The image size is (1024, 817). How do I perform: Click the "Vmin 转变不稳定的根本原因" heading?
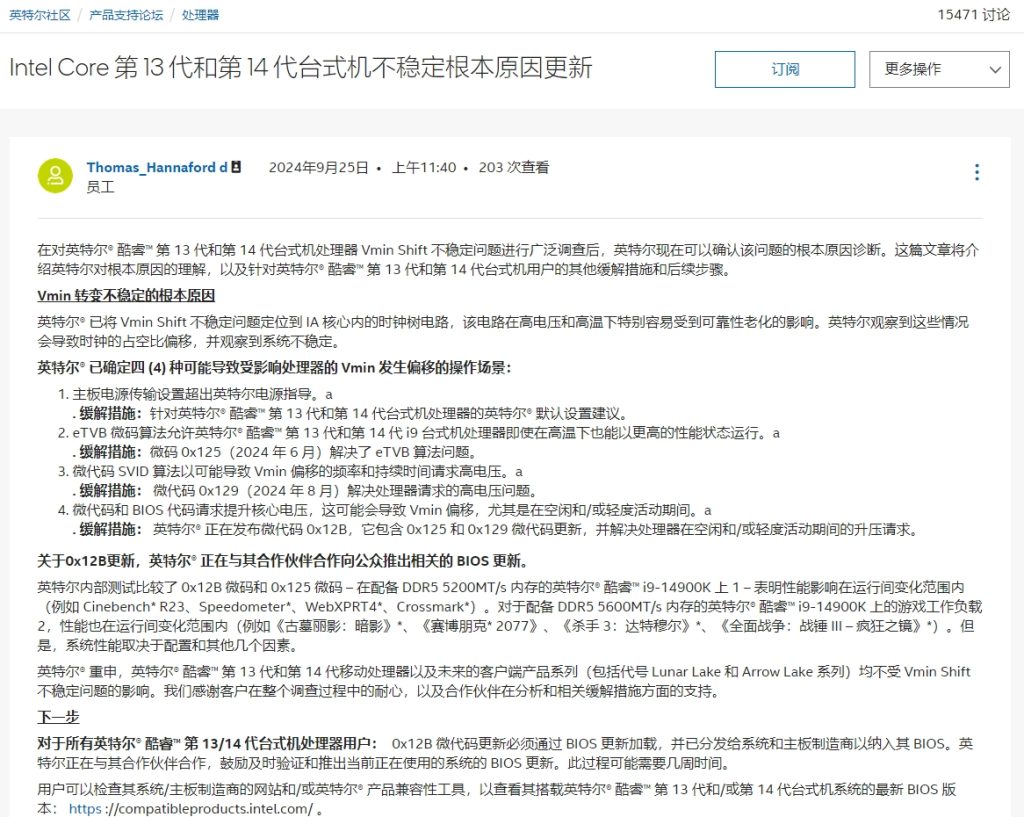(x=126, y=295)
